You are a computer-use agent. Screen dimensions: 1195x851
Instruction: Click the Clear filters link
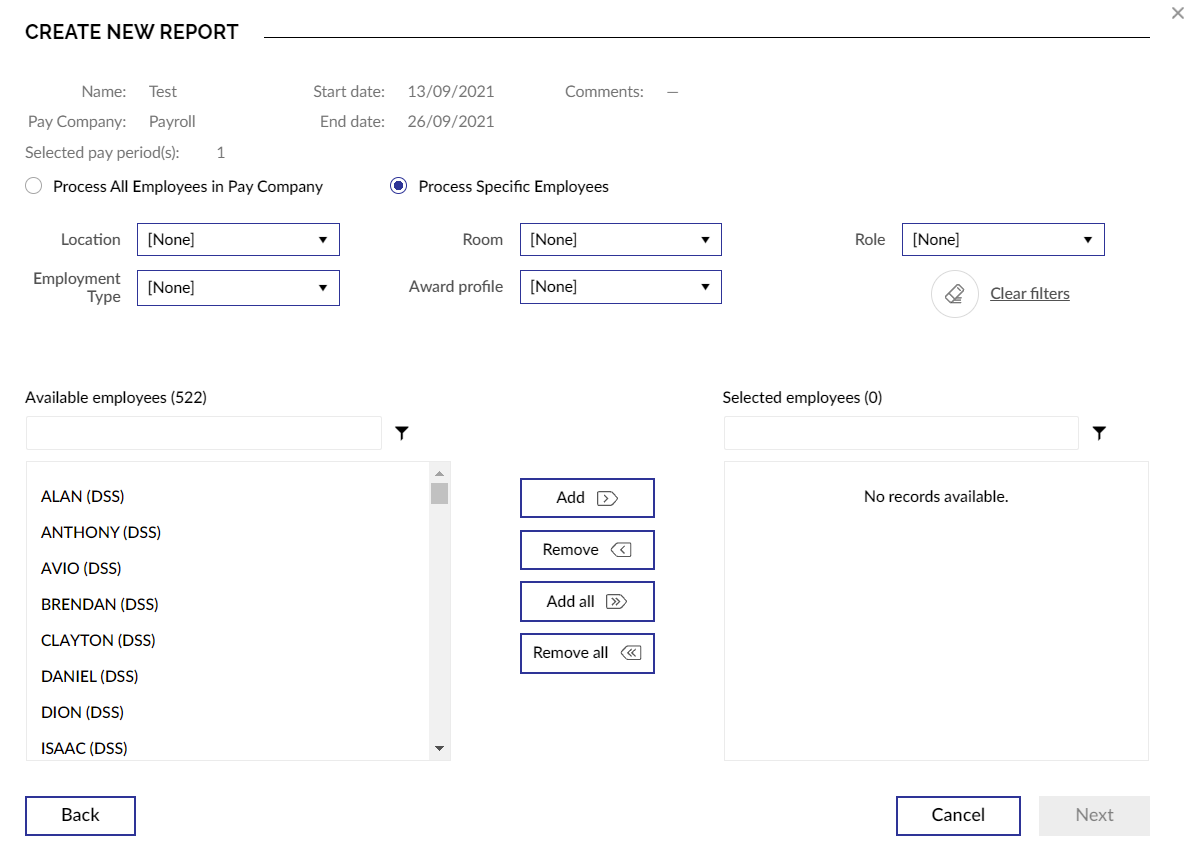click(x=1030, y=293)
